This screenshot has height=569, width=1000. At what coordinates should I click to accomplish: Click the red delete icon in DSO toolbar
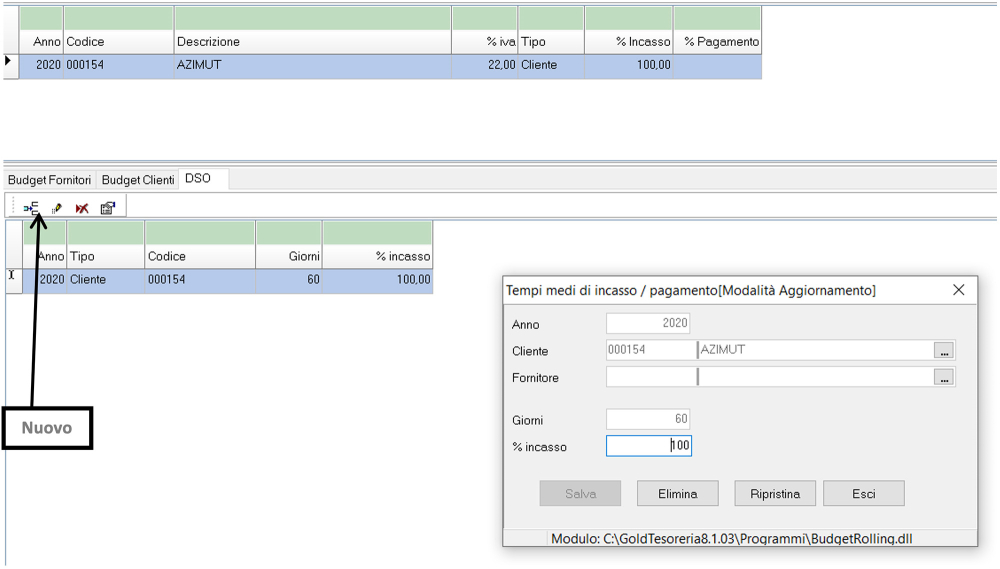[82, 208]
